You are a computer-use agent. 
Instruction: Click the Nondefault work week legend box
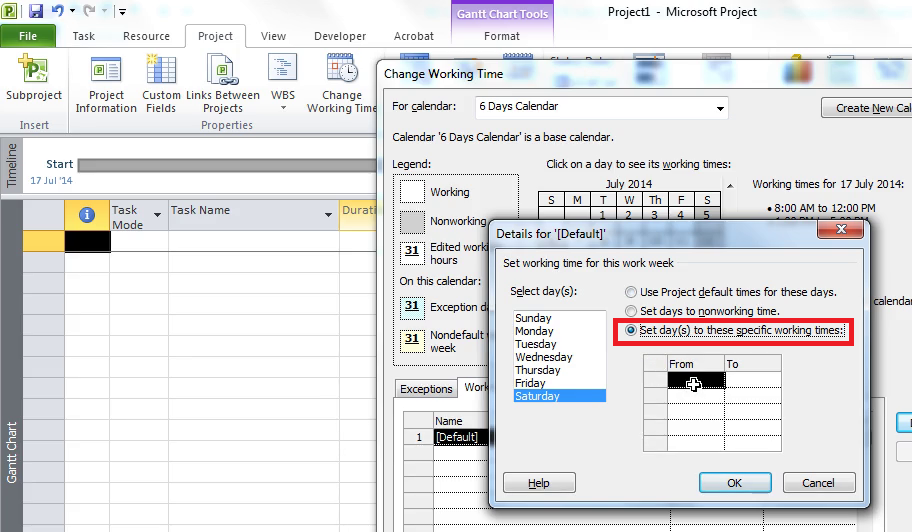[412, 340]
